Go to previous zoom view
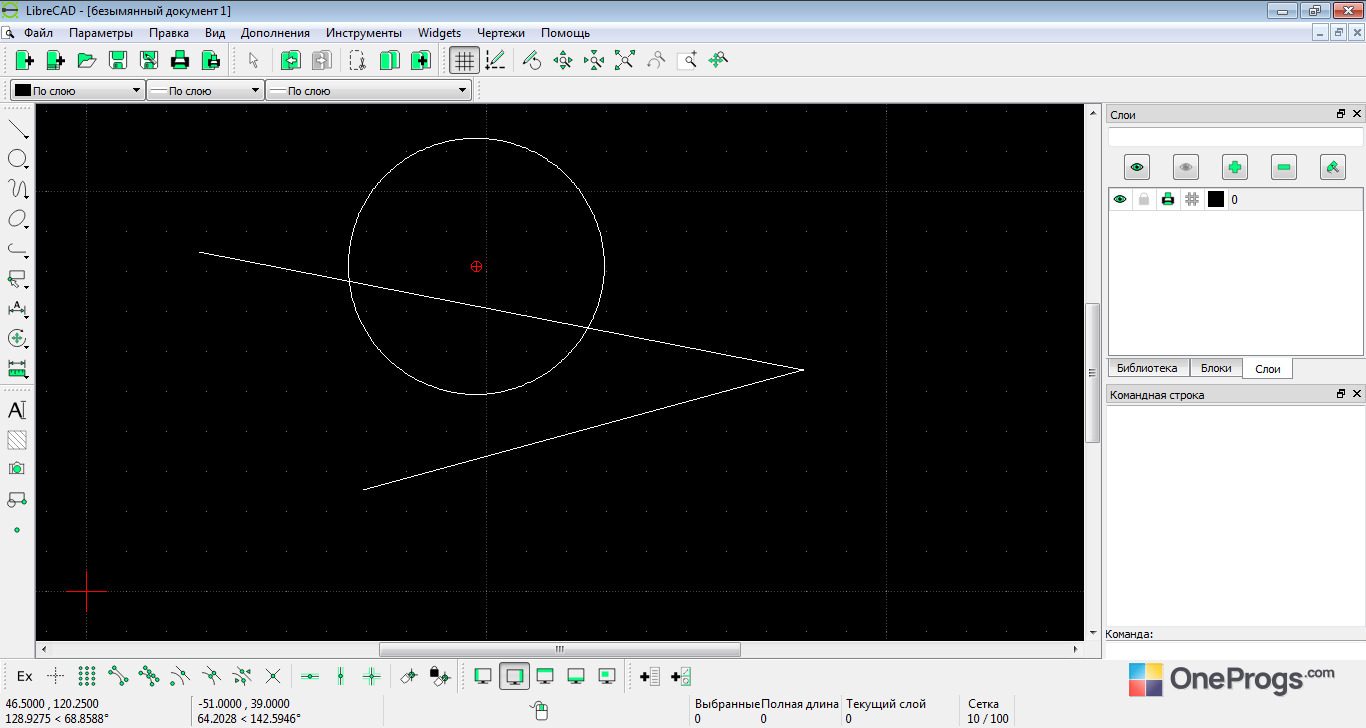1366x728 pixels. [656, 60]
